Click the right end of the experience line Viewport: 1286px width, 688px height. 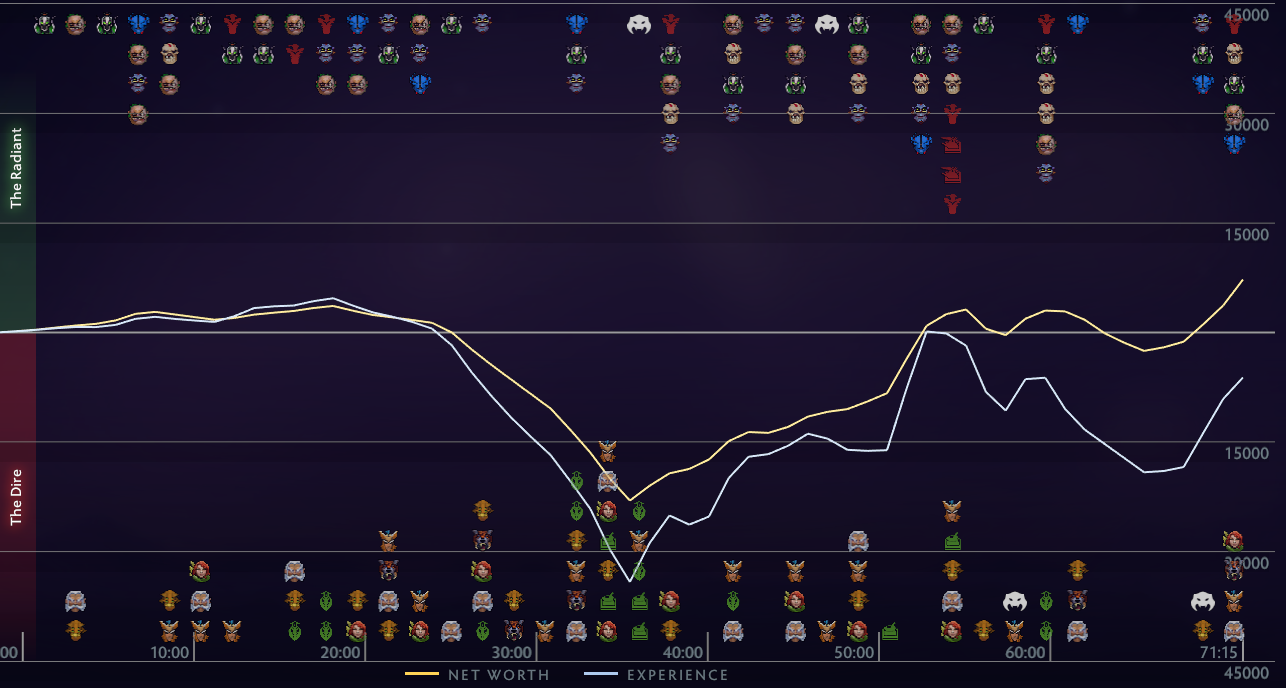[x=1243, y=378]
